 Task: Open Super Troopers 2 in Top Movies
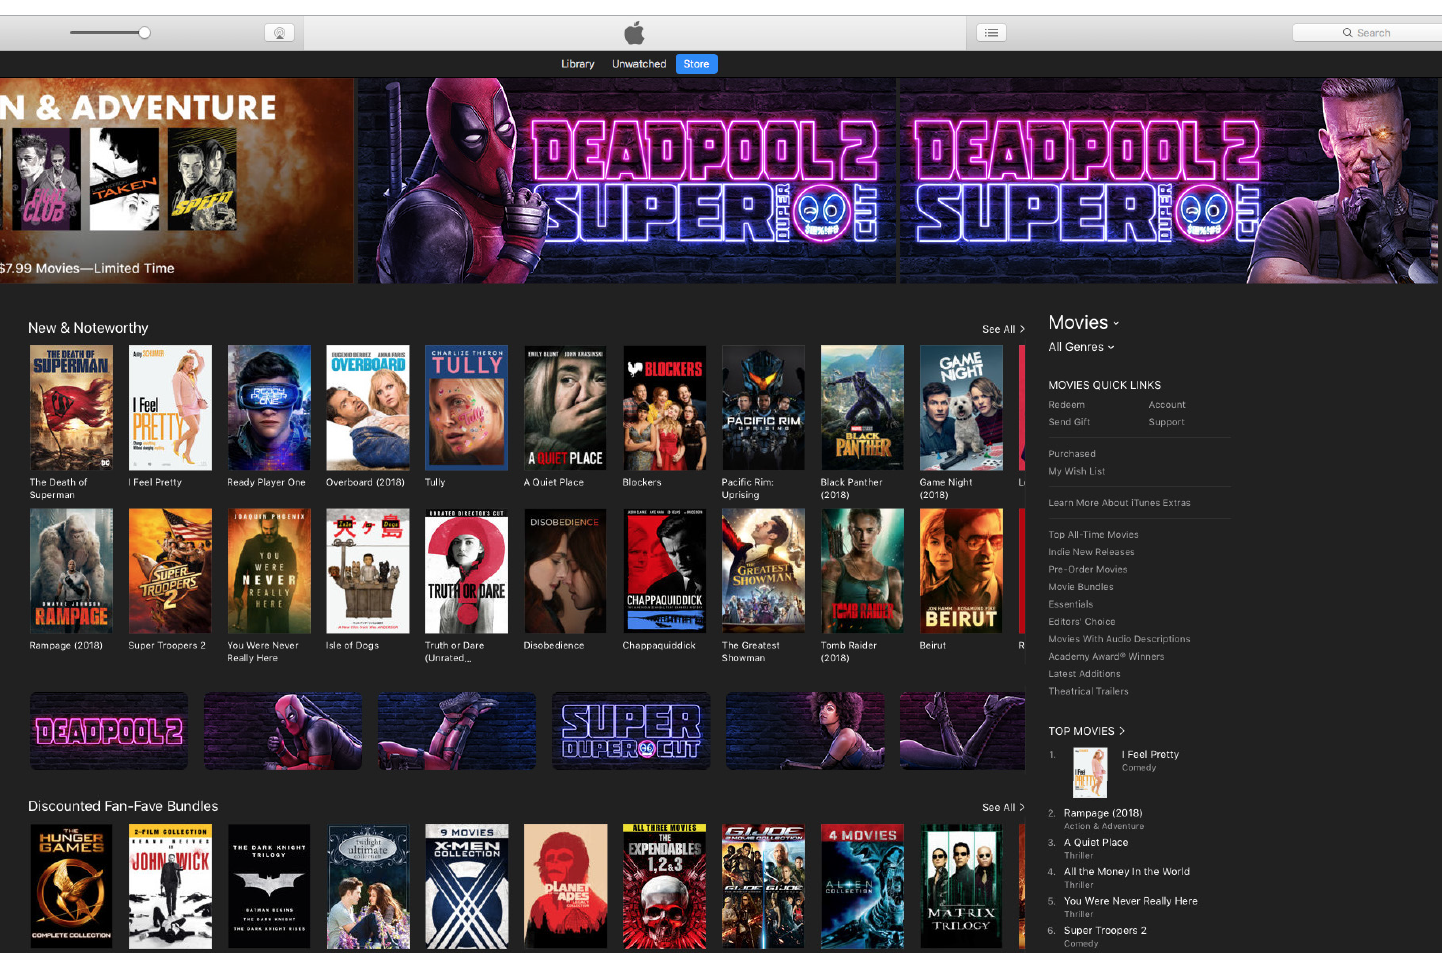1105,931
